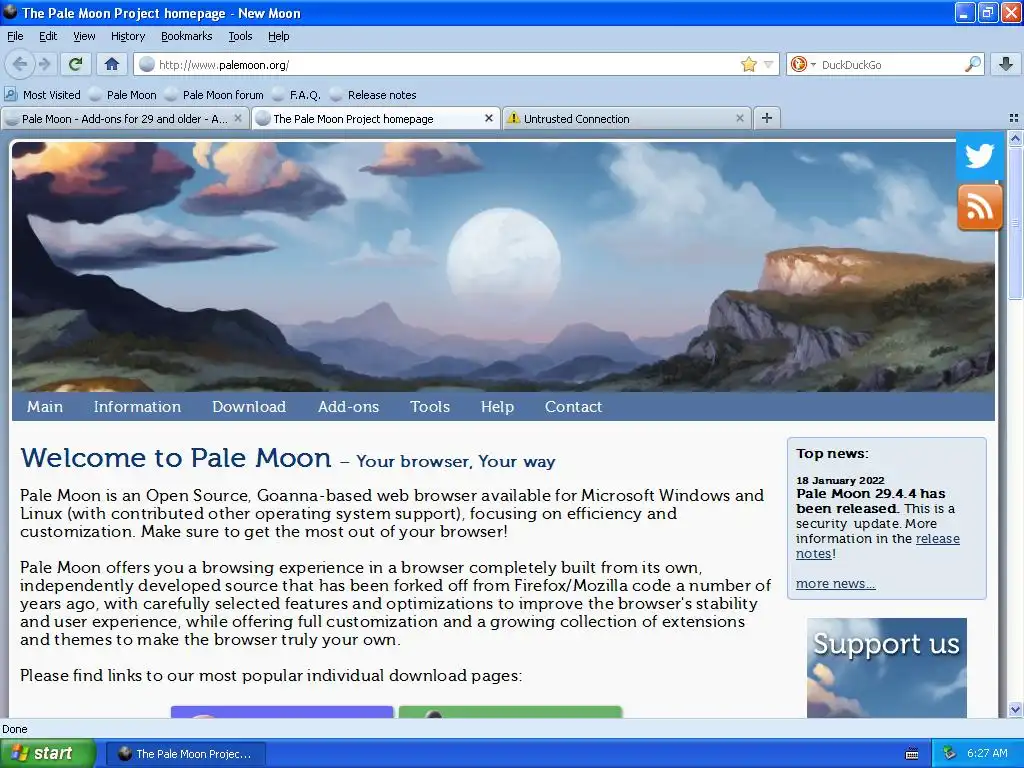Click the Pale Moon icon in title bar
This screenshot has height=768, width=1024.
point(10,12)
